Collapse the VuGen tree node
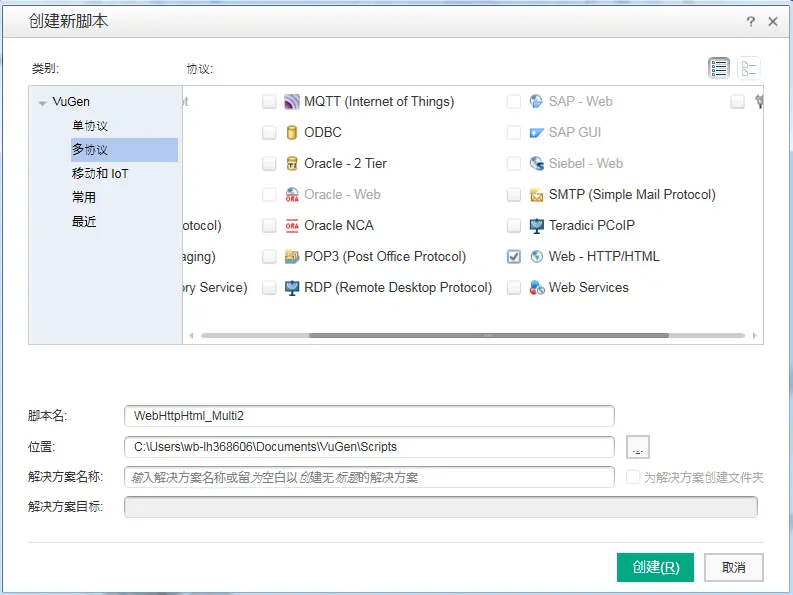The height and width of the screenshot is (595, 793). coord(42,103)
